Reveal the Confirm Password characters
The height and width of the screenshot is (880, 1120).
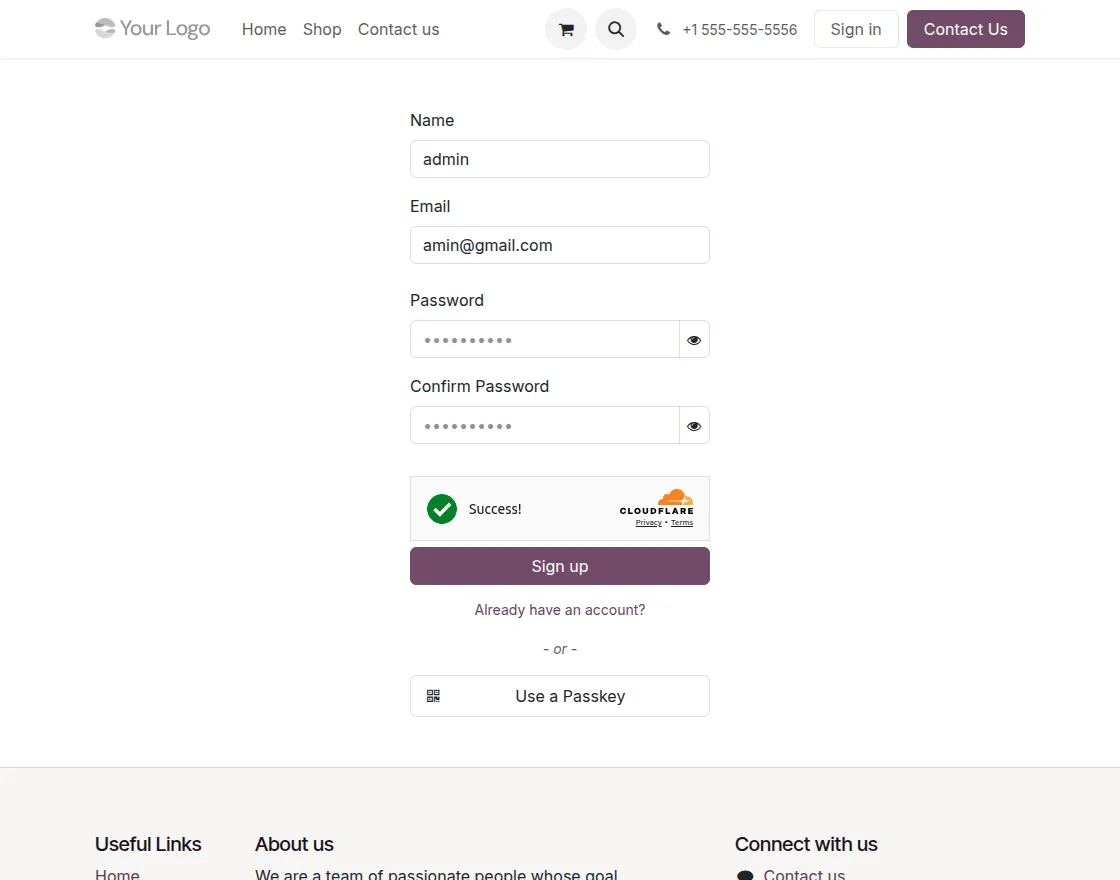(x=694, y=426)
